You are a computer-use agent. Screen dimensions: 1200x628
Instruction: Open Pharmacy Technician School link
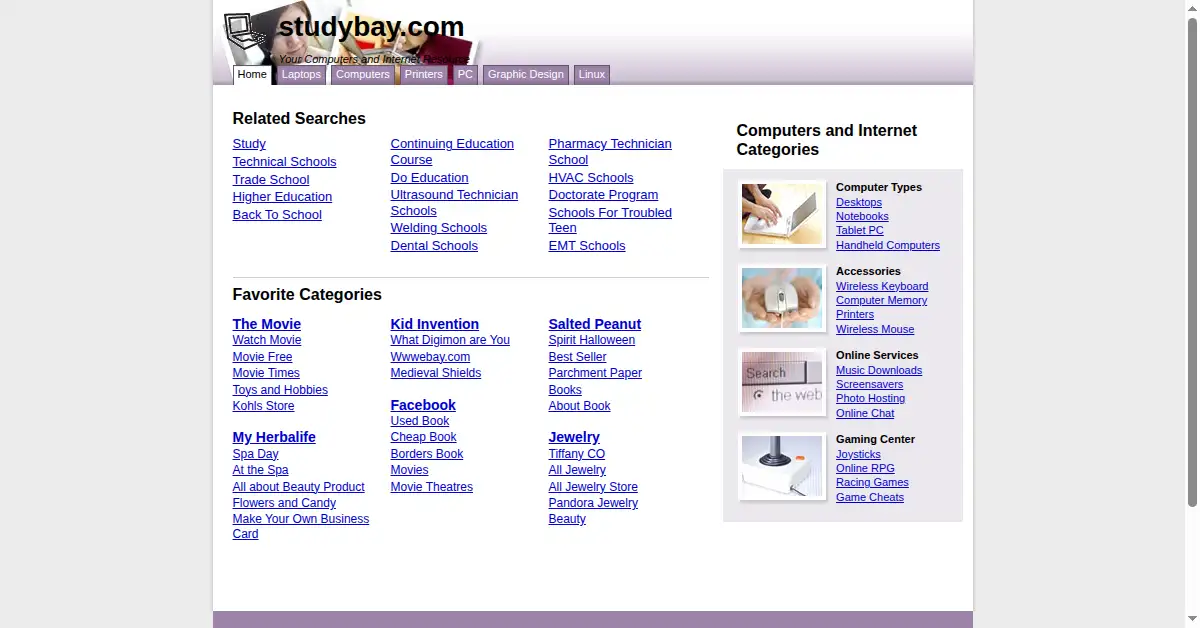click(610, 152)
